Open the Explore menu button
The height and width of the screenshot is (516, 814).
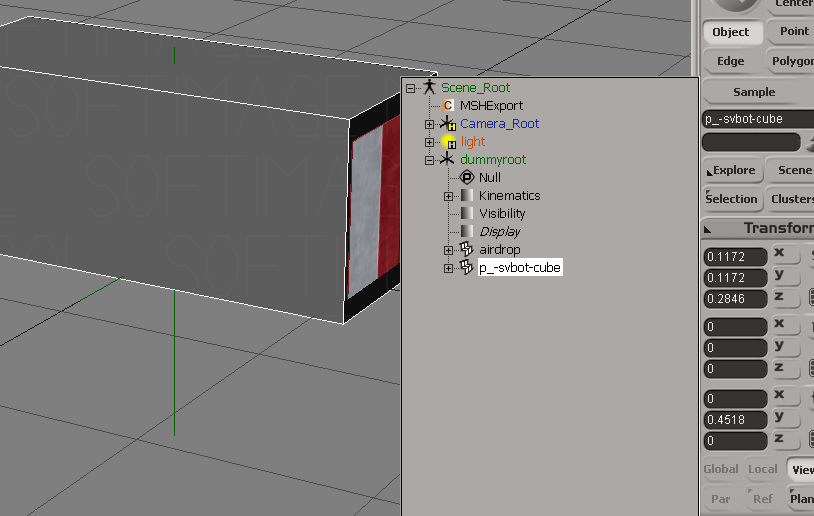(732, 170)
